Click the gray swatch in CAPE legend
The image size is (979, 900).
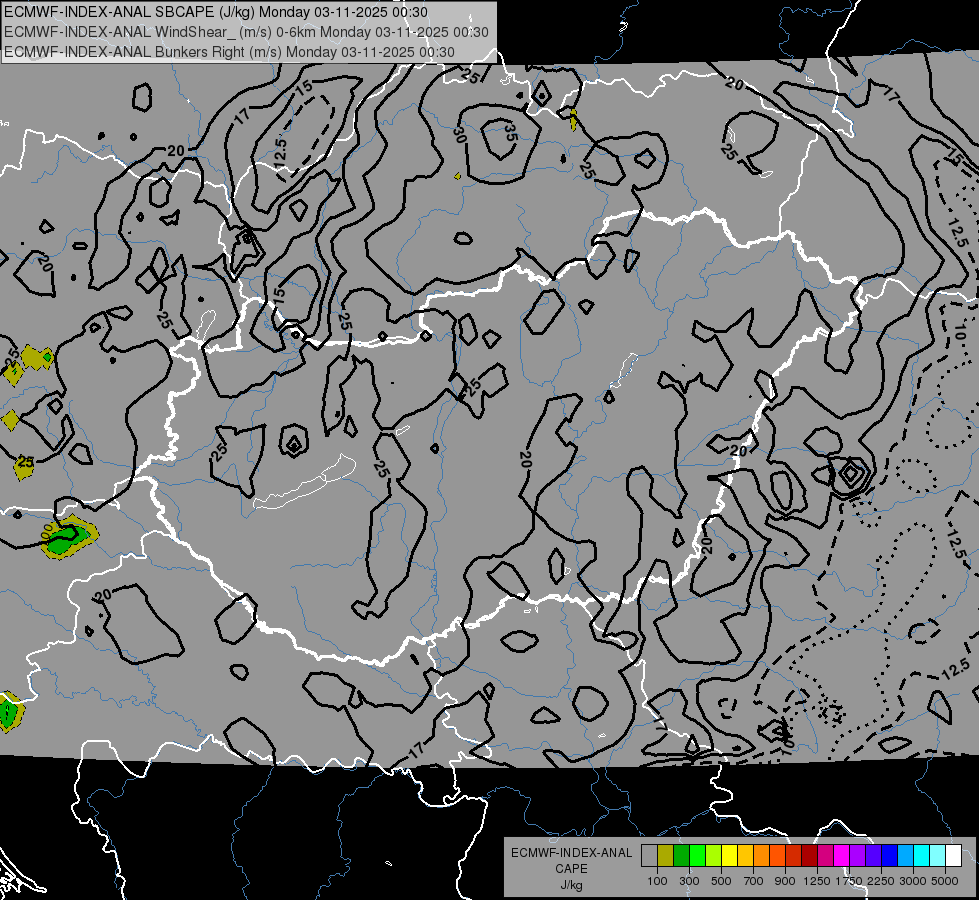[649, 856]
